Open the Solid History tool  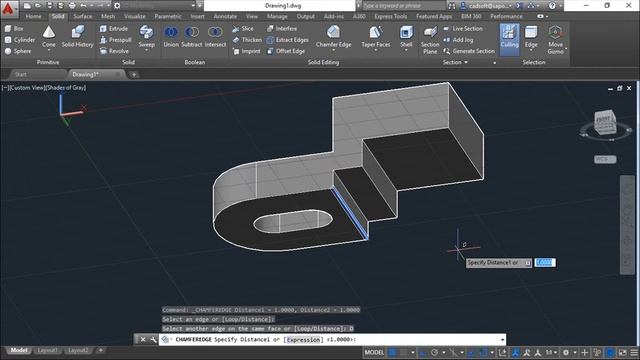[x=78, y=37]
